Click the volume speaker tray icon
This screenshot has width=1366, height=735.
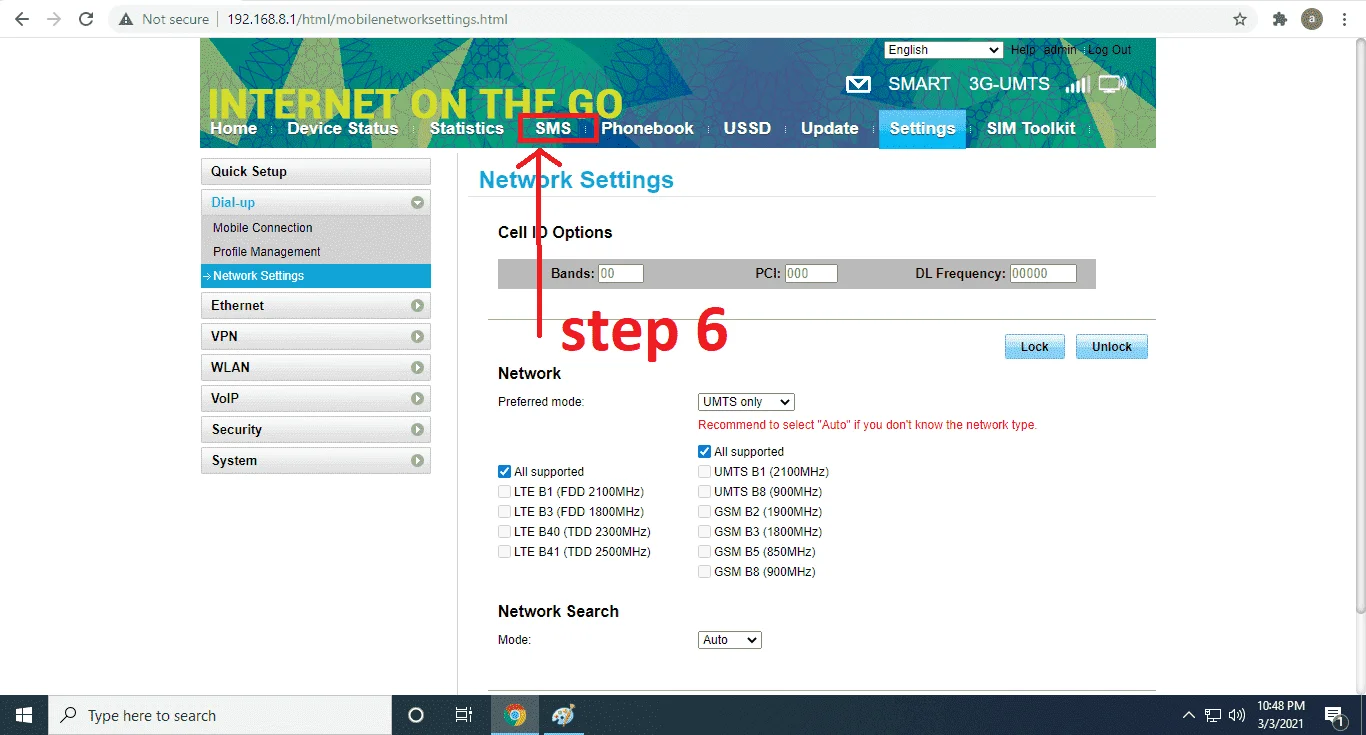pos(1237,715)
